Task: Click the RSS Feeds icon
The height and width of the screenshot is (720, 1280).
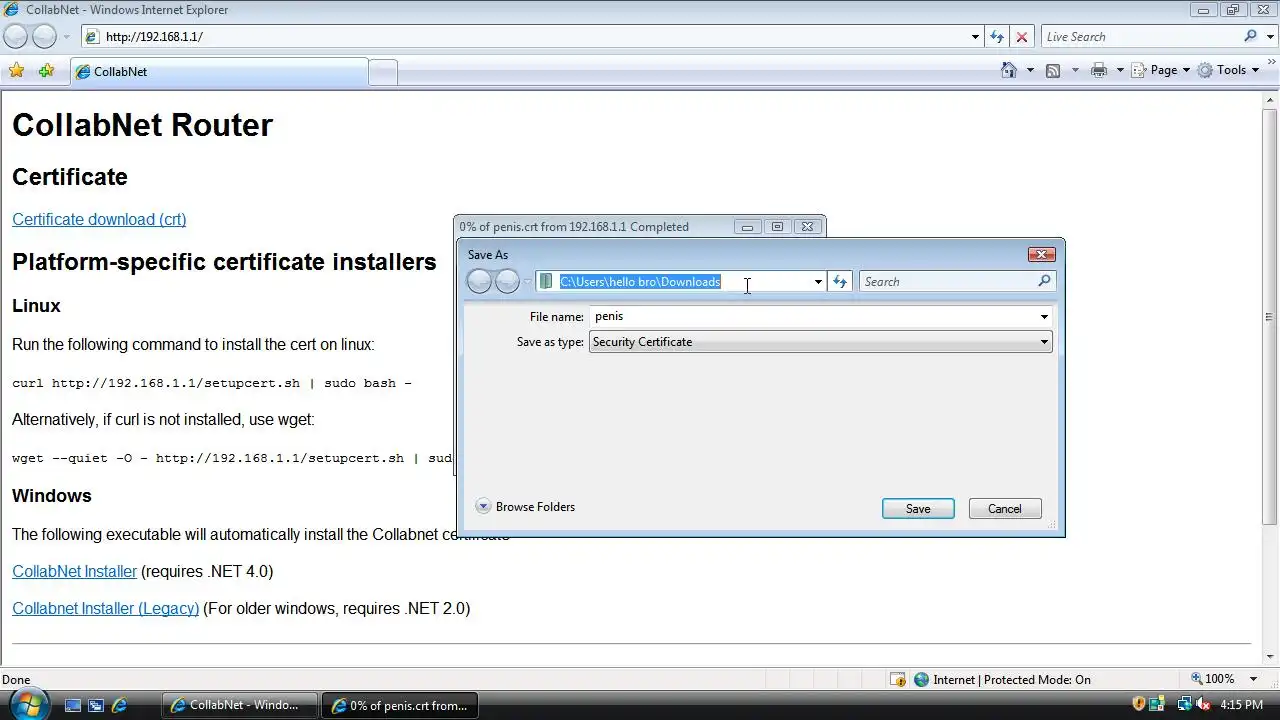Action: pos(1053,70)
